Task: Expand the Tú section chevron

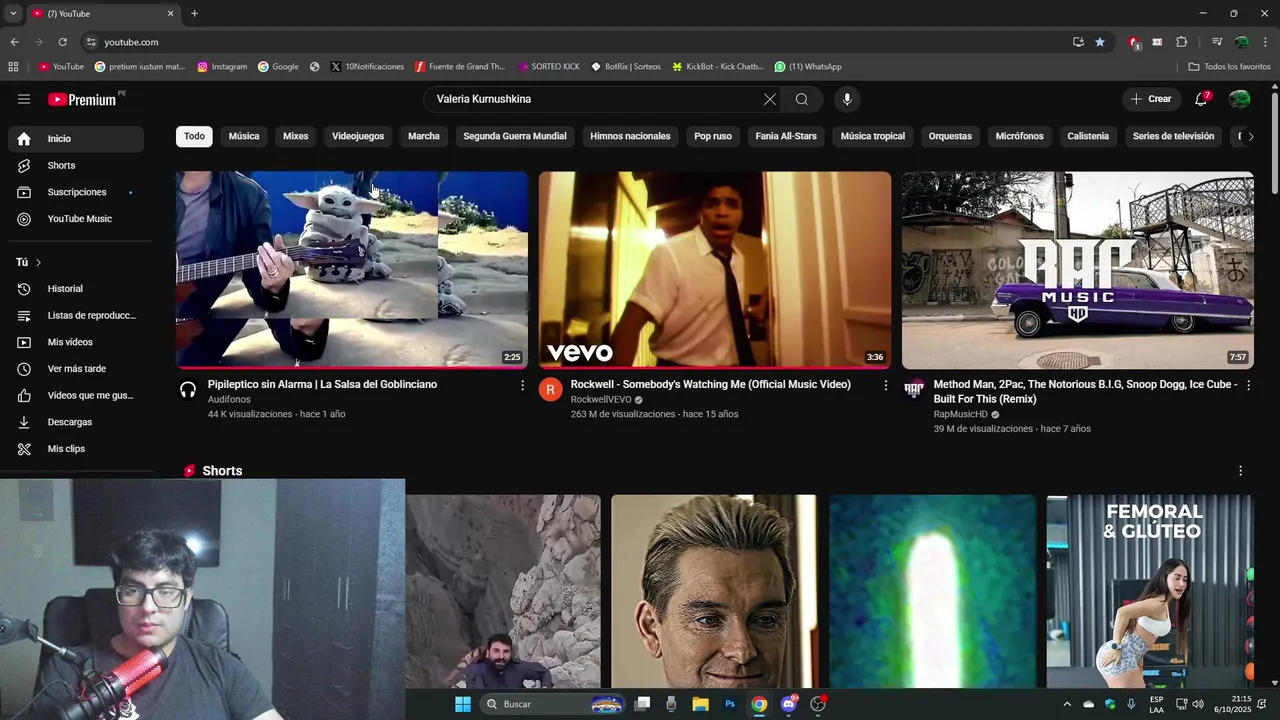Action: 38,262
